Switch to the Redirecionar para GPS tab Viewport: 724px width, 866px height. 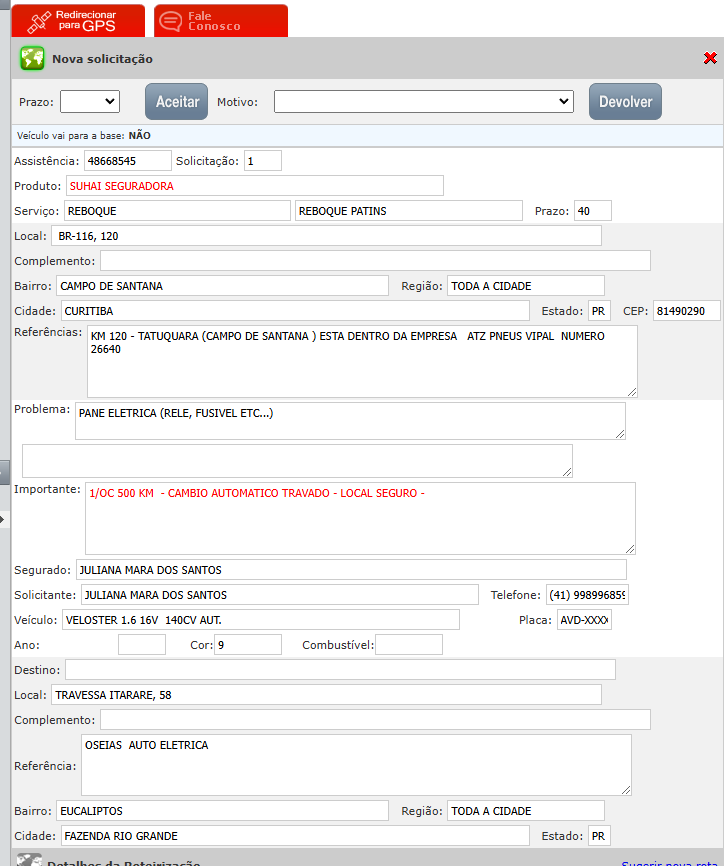click(78, 21)
